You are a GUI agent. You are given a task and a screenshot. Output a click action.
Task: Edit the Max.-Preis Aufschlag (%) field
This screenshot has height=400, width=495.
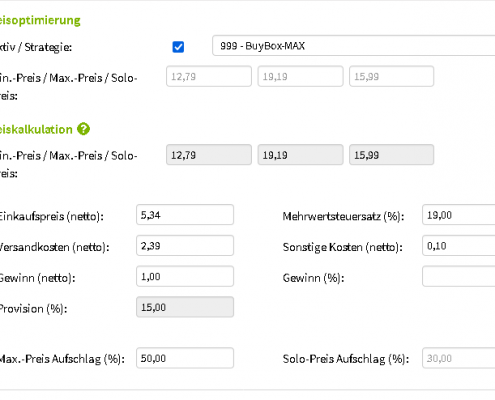pos(185,358)
